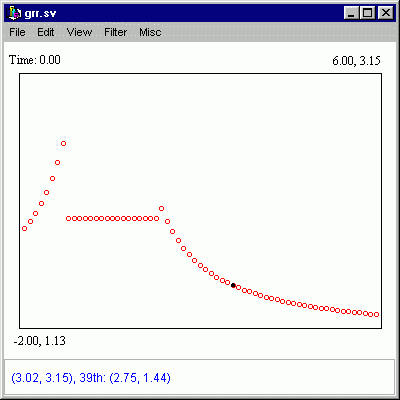400x400 pixels.
Task: Click the leftmost red data point in plot
Action: pos(24,229)
